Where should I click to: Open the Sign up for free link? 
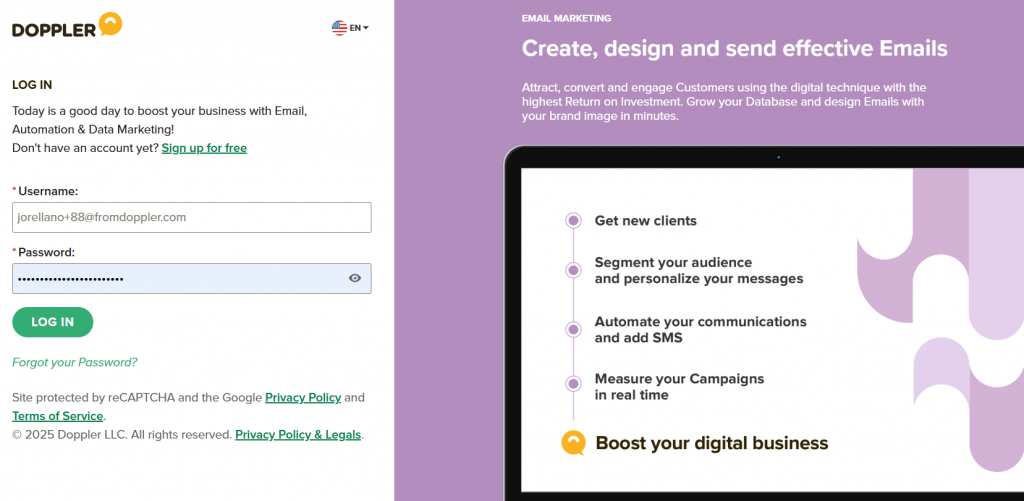(204, 148)
